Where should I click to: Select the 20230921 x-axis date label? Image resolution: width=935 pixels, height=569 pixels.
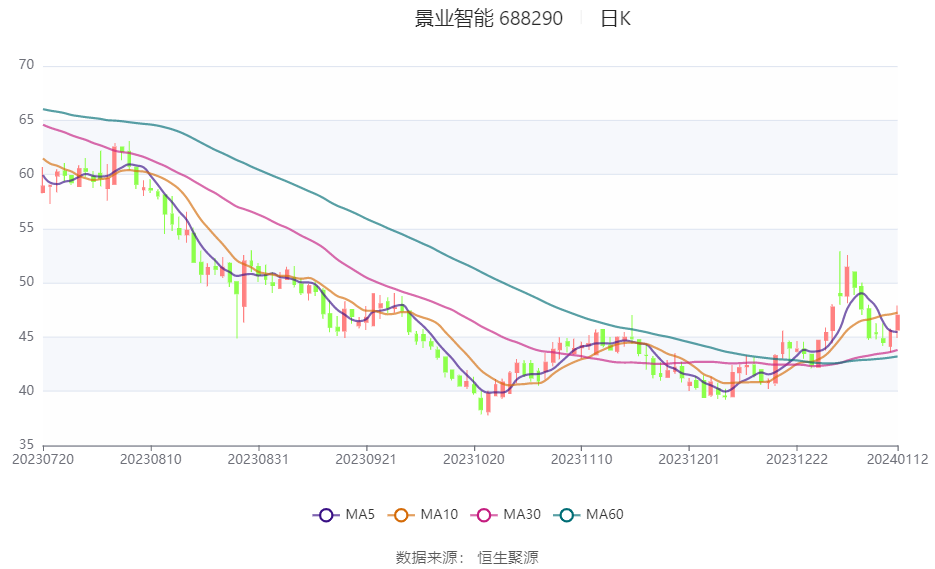366,459
